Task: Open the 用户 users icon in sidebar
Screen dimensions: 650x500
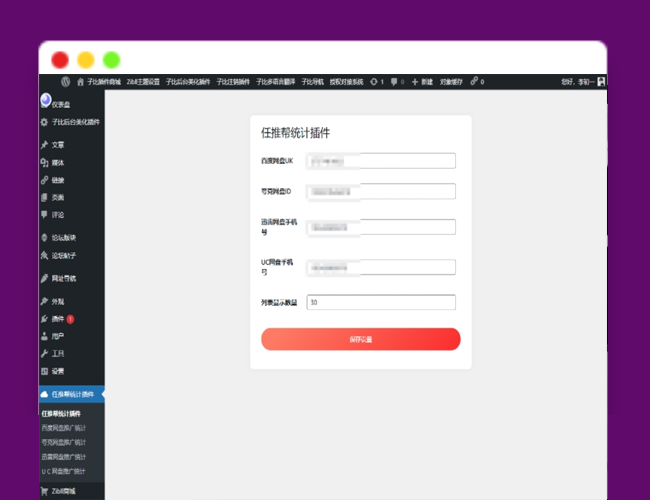Action: 44,336
